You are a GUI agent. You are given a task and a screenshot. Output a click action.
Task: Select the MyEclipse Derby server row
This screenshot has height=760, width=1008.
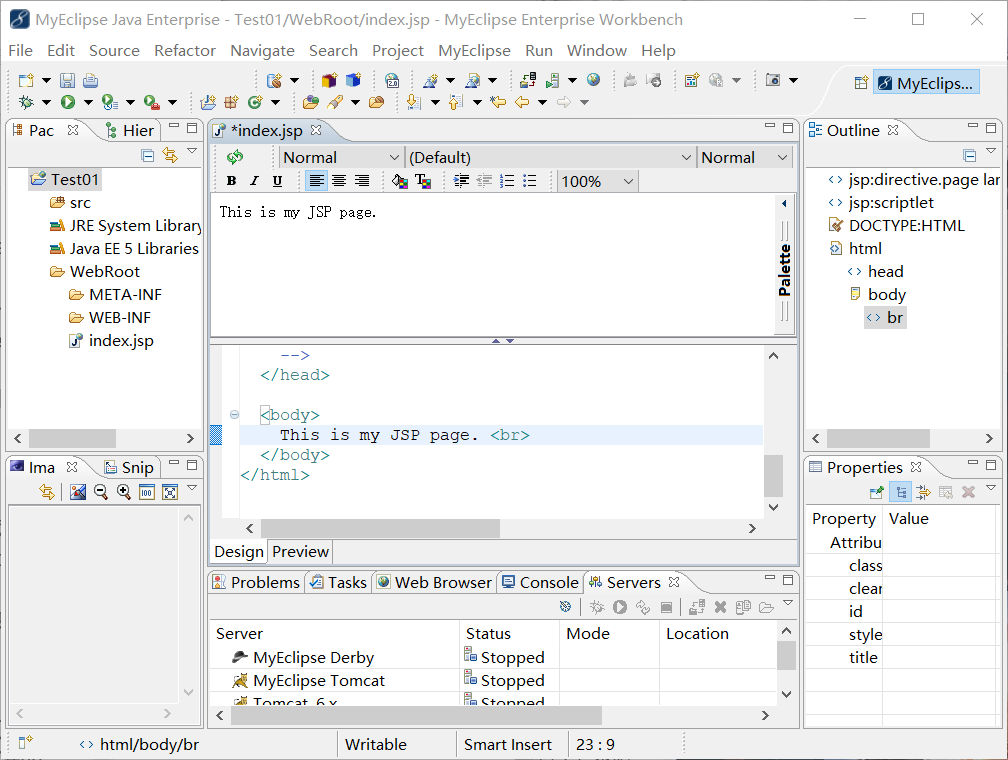[494, 657]
